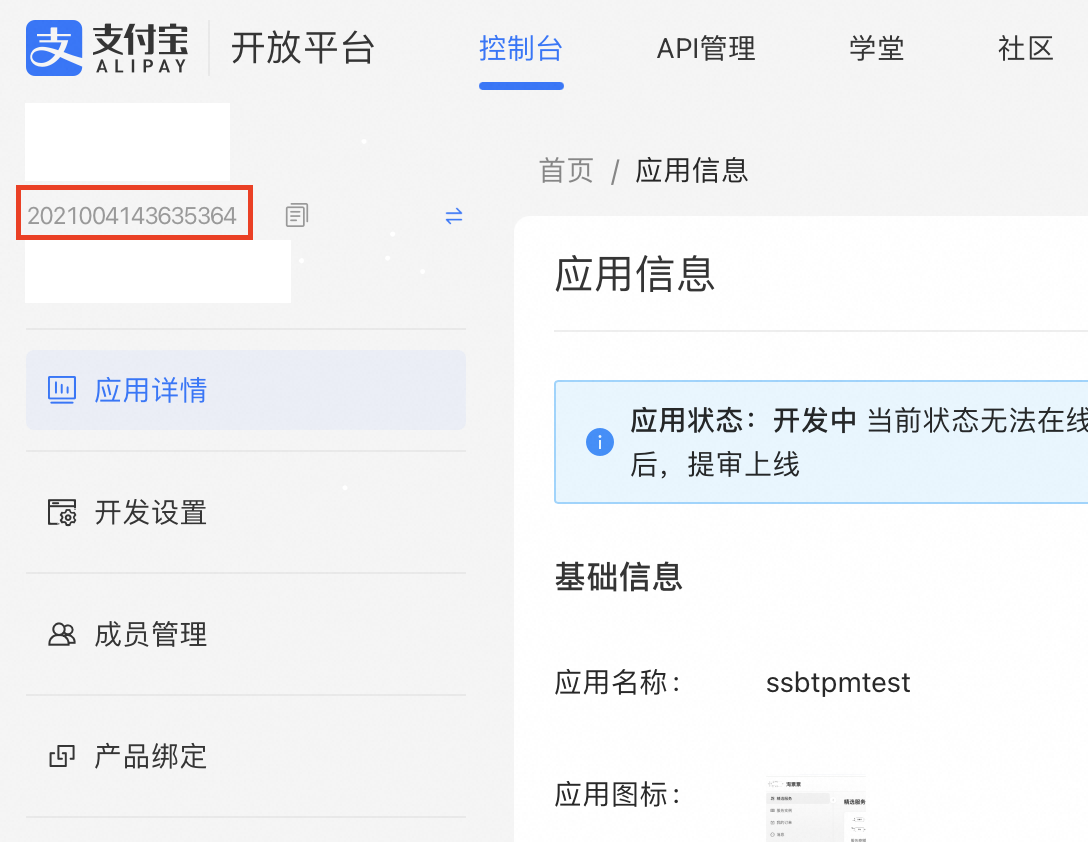Click the ssbtpmtest application name
This screenshot has height=842, width=1088.
point(838,682)
